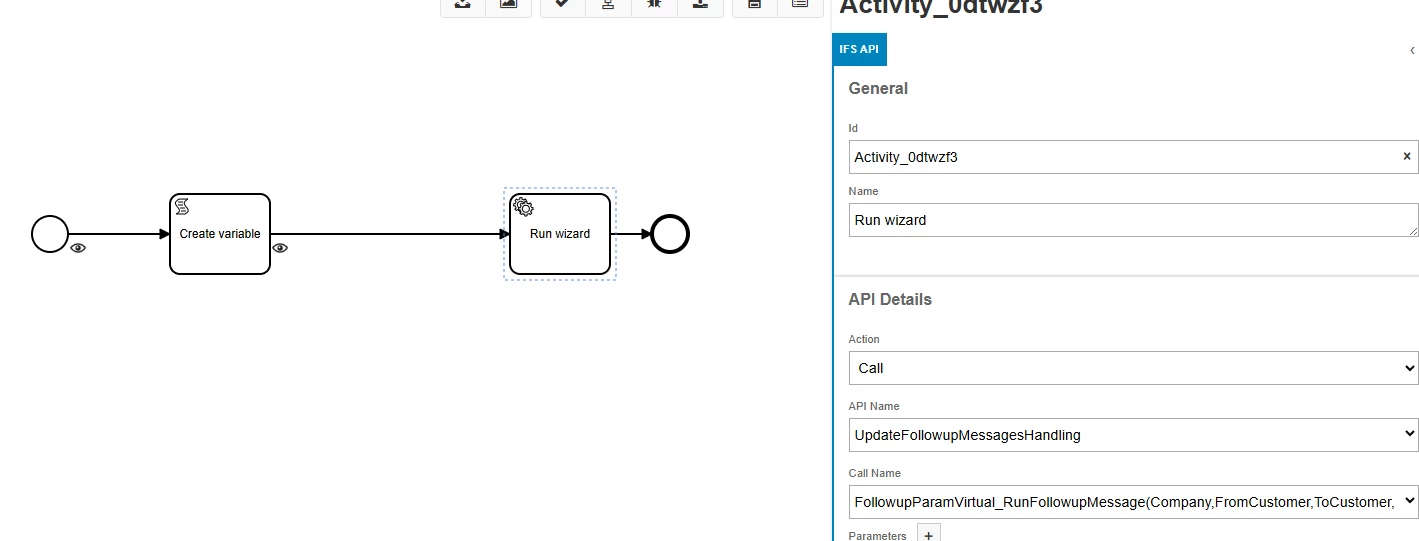Select the Run wizard task
This screenshot has width=1419, height=541.
coord(560,234)
